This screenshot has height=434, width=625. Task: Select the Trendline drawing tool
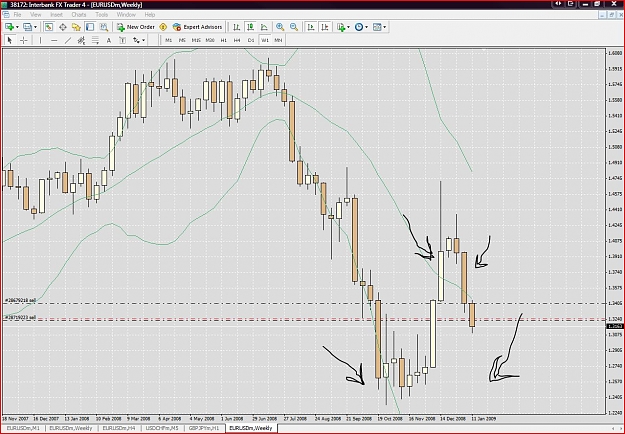pyautogui.click(x=68, y=40)
